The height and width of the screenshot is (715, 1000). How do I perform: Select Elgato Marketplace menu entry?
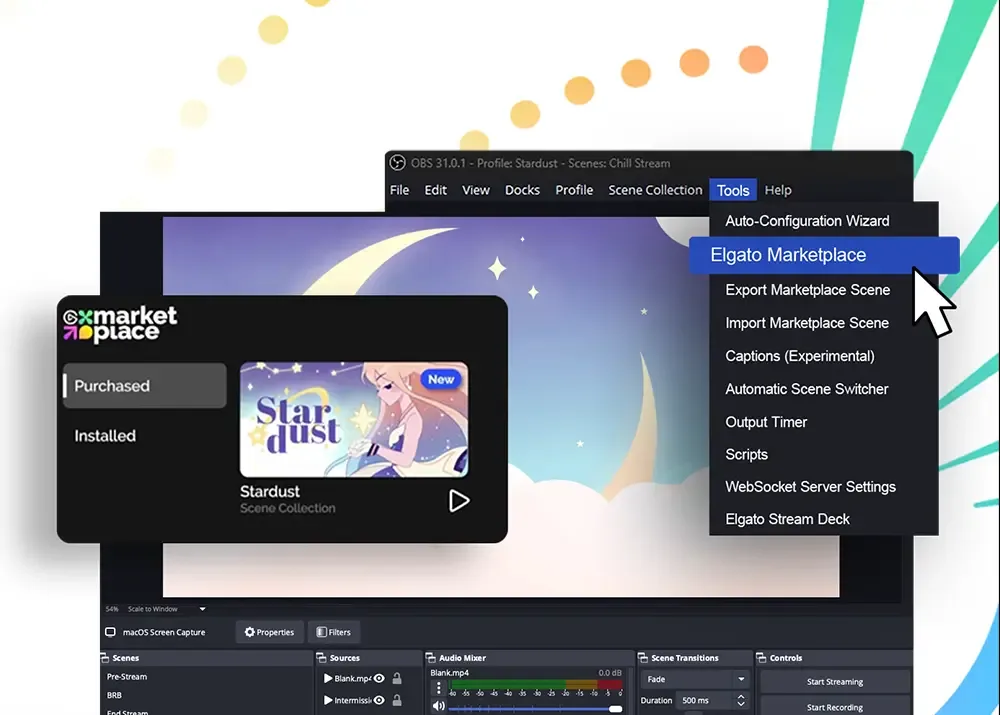click(824, 255)
